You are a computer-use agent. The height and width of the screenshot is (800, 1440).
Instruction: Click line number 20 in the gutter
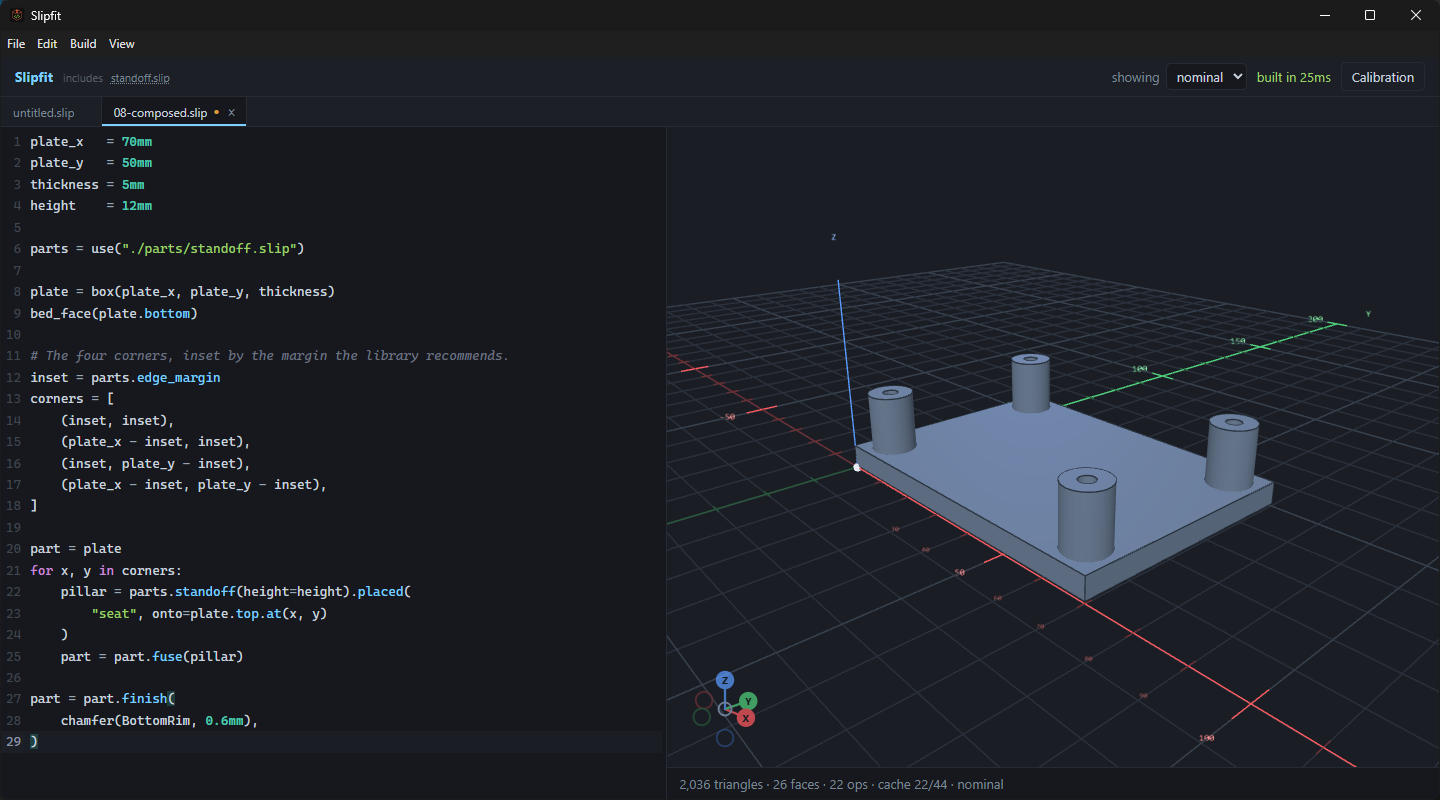tap(14, 549)
